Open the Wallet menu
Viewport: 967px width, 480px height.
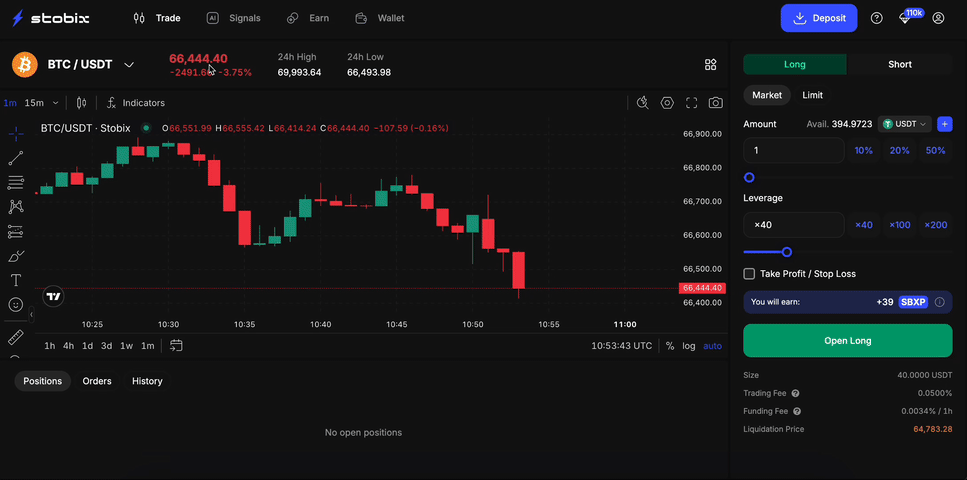coord(380,18)
